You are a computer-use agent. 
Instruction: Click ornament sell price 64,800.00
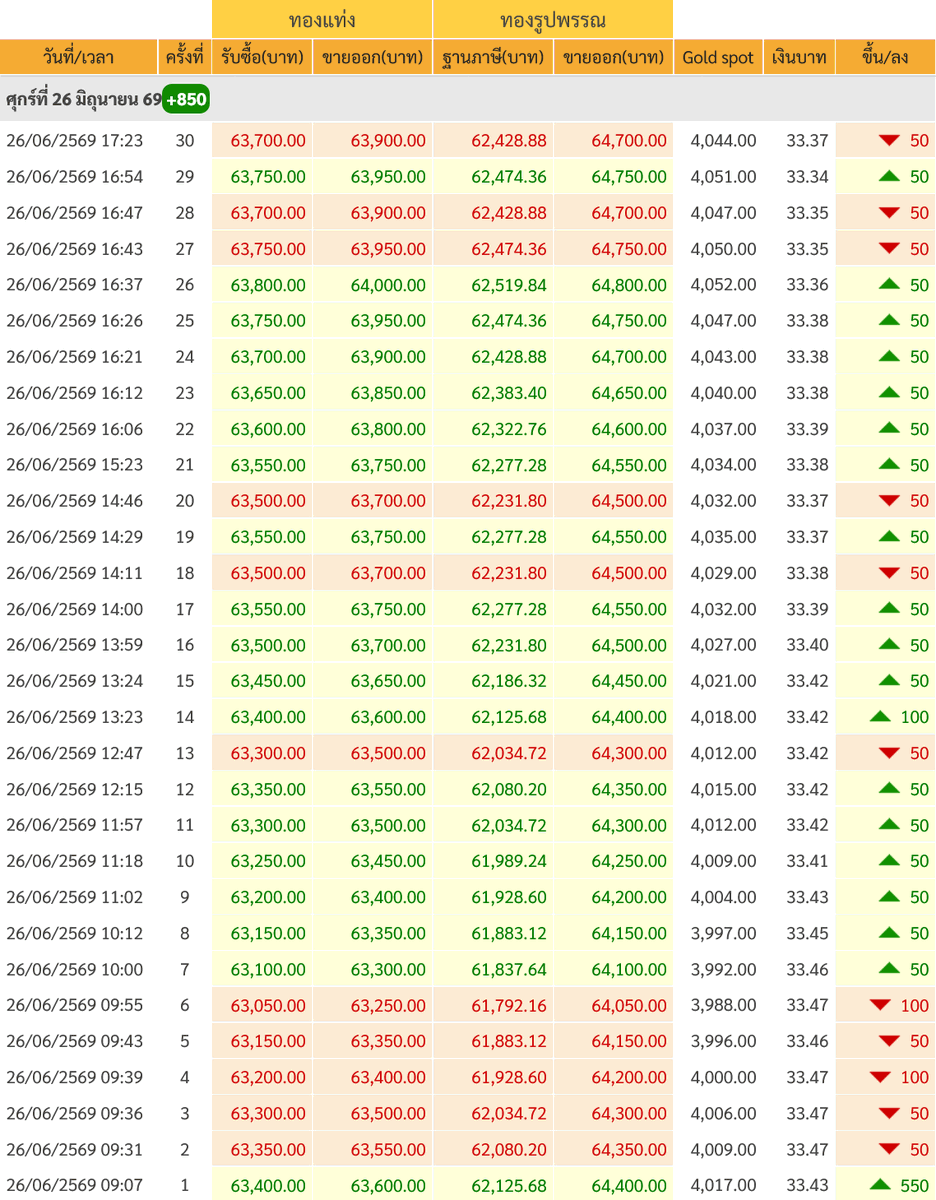pos(629,285)
